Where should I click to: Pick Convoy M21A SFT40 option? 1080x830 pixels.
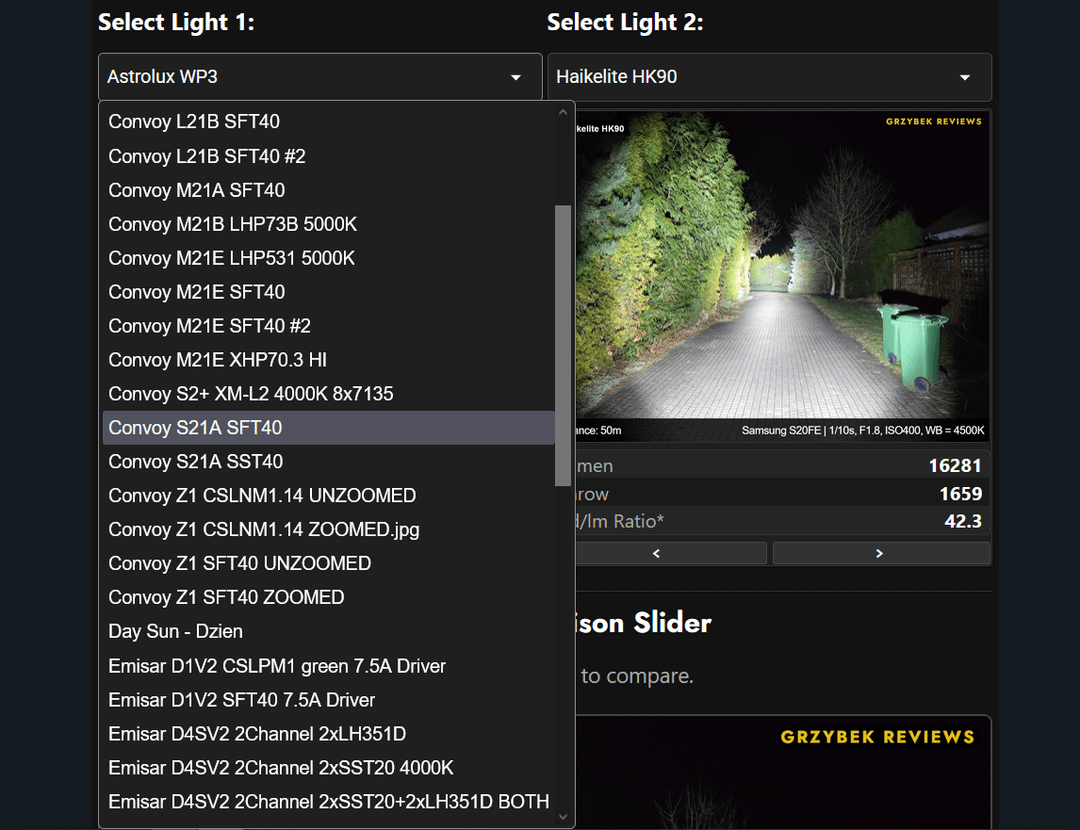(197, 190)
